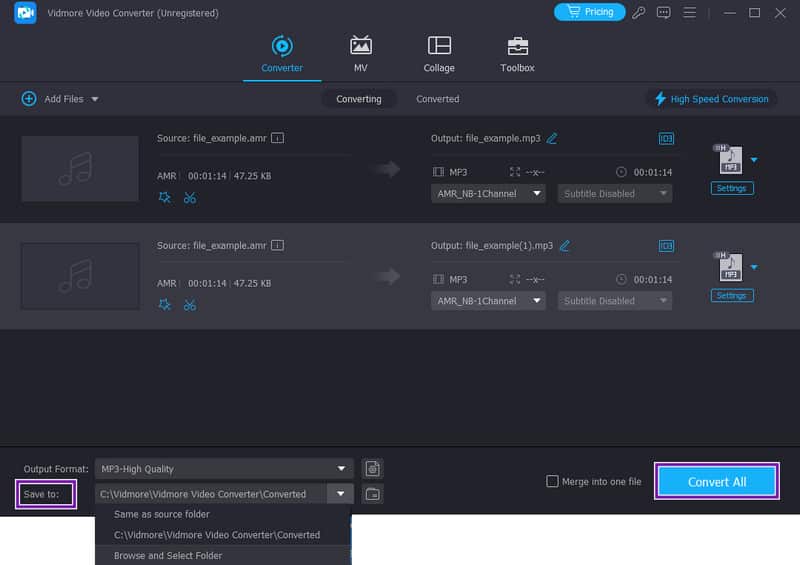Enable Merge into one file checkbox
Screen dimensions: 800x565
coord(552,481)
